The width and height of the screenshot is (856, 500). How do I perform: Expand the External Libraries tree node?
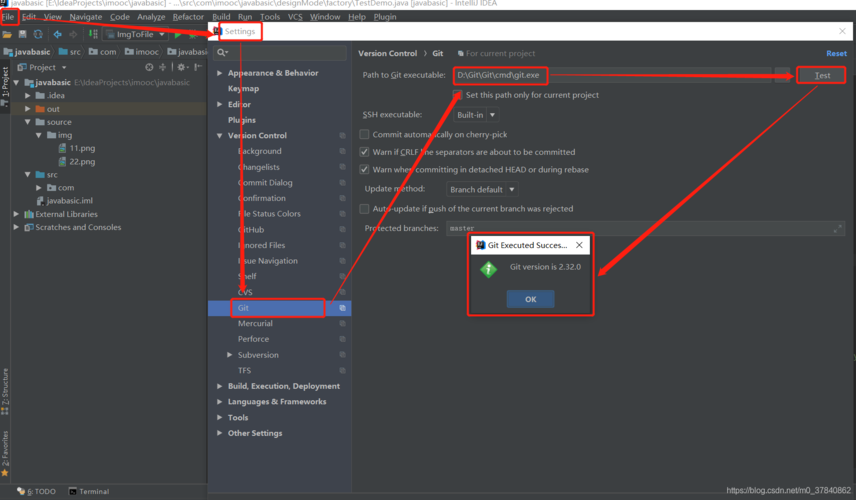[16, 214]
